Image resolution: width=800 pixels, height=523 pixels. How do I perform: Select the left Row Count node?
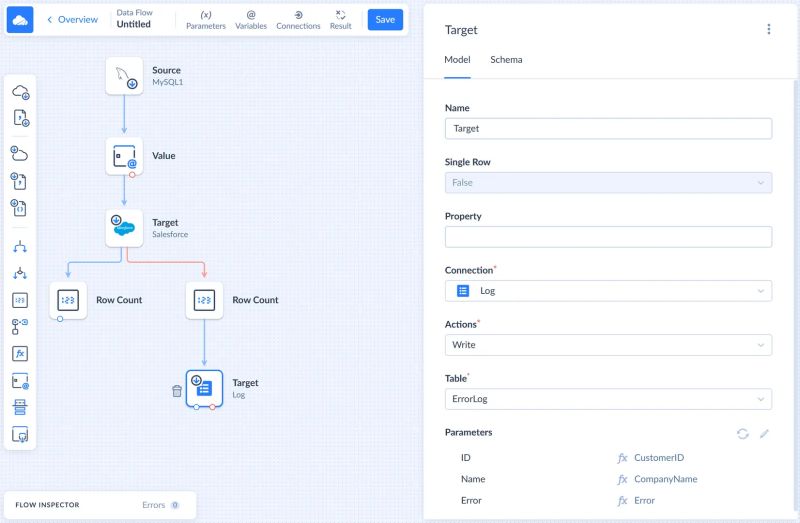tap(68, 301)
